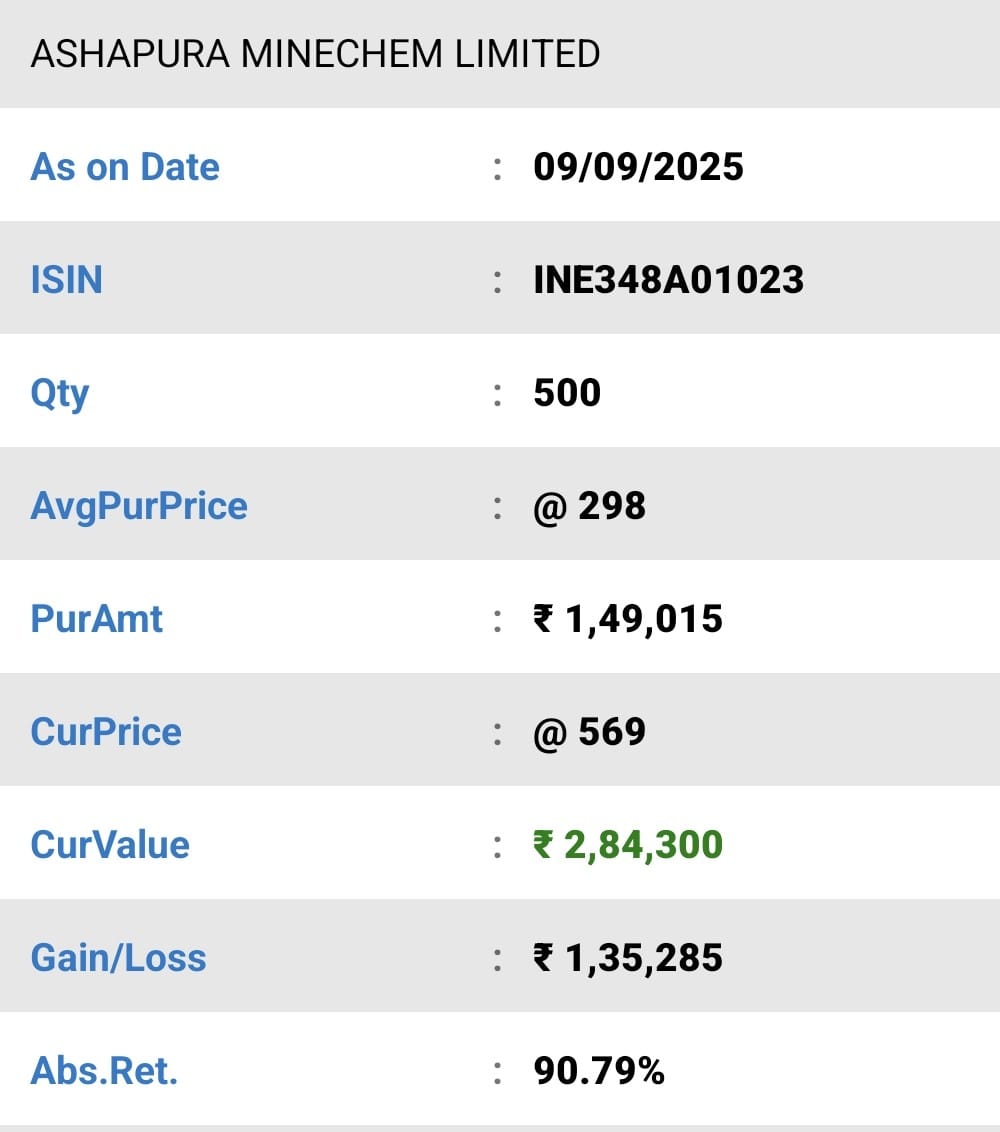The height and width of the screenshot is (1132, 1000).
Task: Click the ASHAPURA MINECHEM LIMITED header
Action: (x=315, y=53)
